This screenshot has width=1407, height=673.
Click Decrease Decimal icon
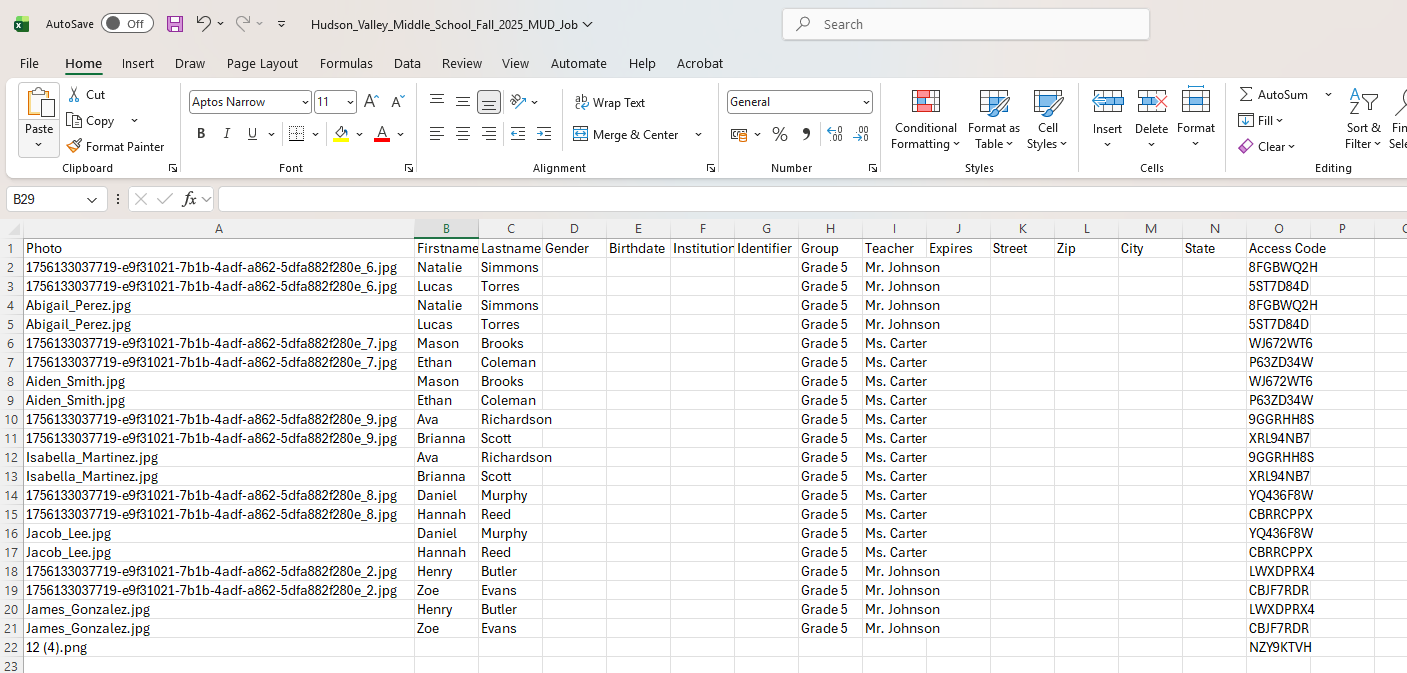[x=861, y=134]
